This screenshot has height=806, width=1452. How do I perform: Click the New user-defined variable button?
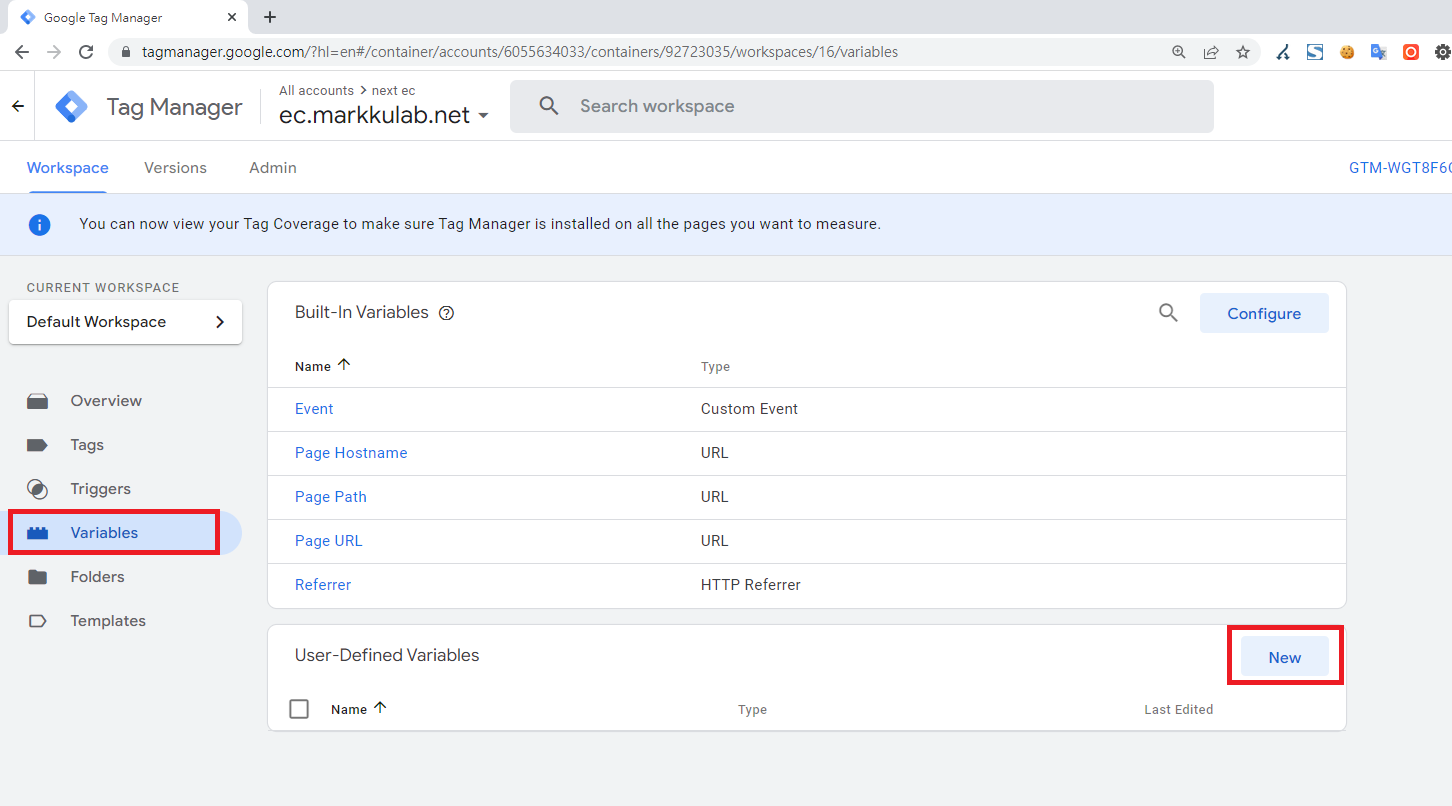(1284, 657)
